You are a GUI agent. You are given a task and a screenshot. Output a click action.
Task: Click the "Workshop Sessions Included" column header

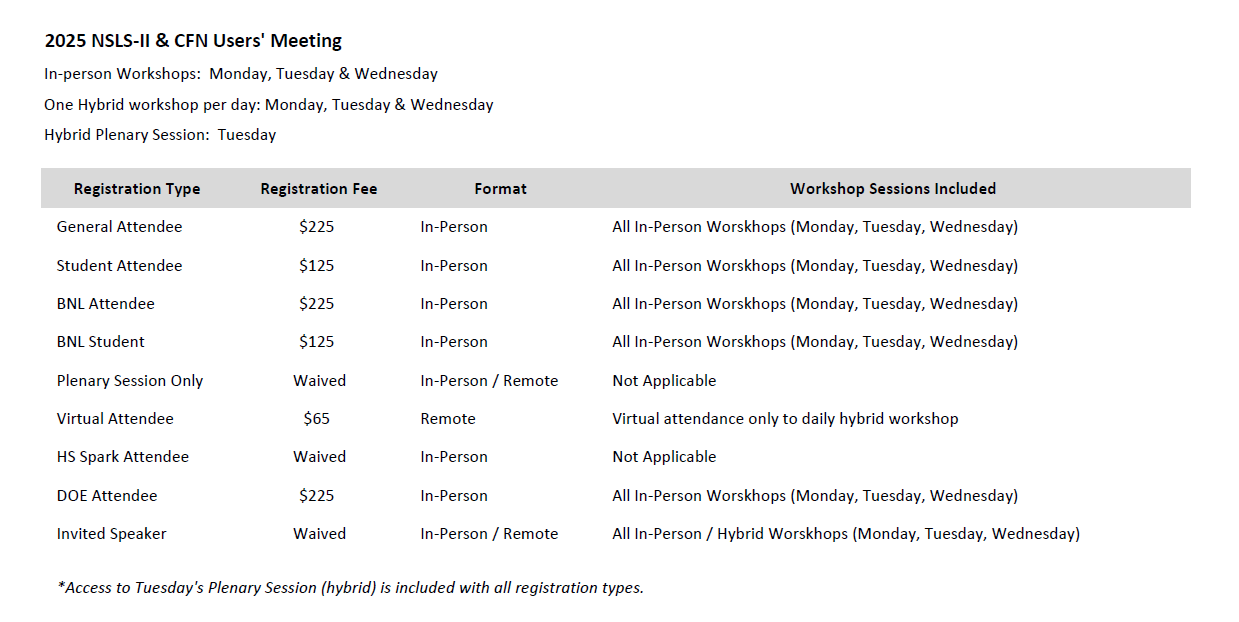tap(893, 189)
